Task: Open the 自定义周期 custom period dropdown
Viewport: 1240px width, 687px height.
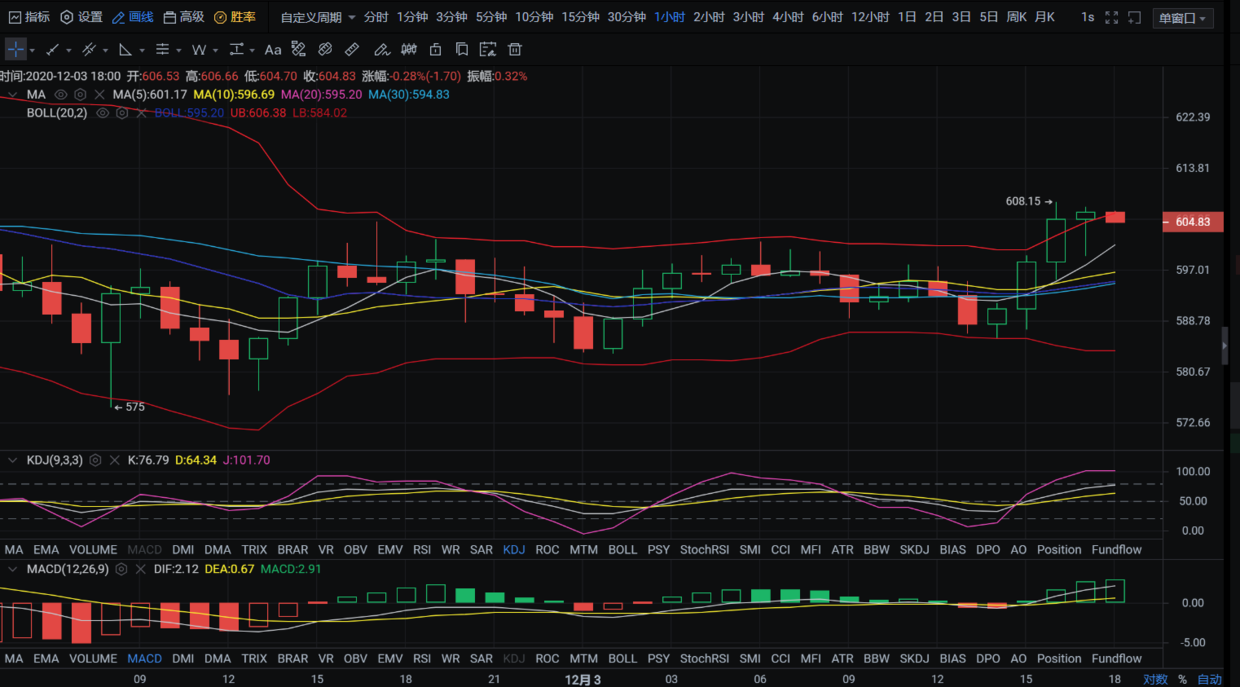Action: coord(318,18)
